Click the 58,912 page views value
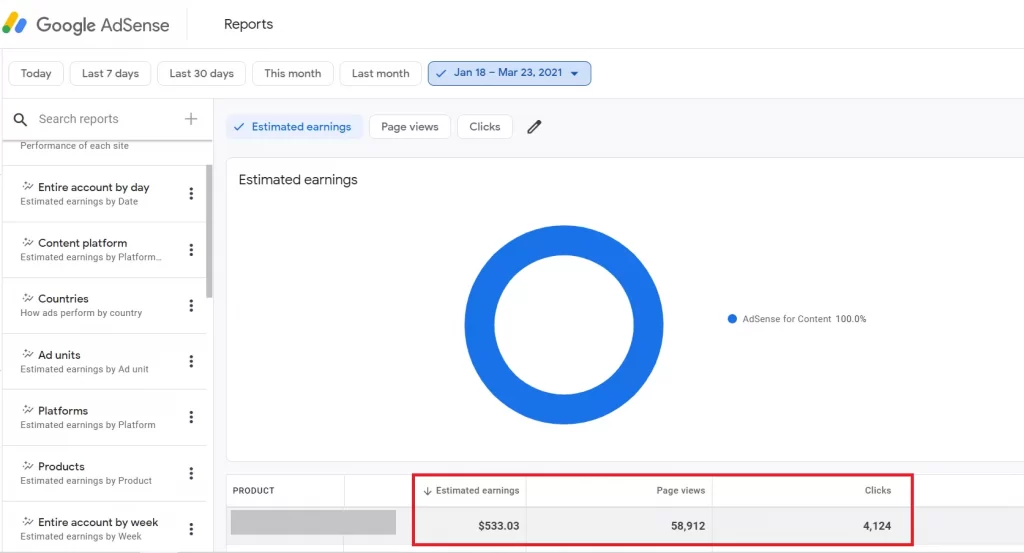Screen dimensions: 1024x553 point(688,526)
